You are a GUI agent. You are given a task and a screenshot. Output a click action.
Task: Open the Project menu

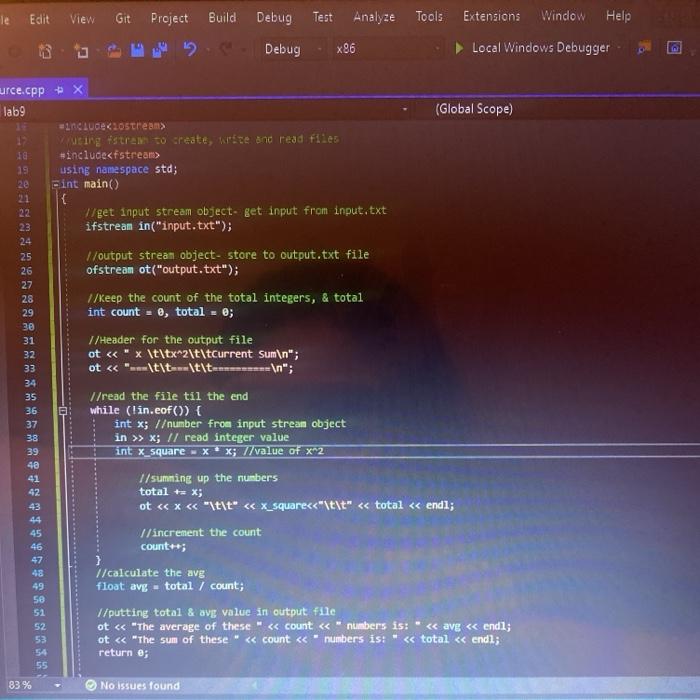point(169,18)
